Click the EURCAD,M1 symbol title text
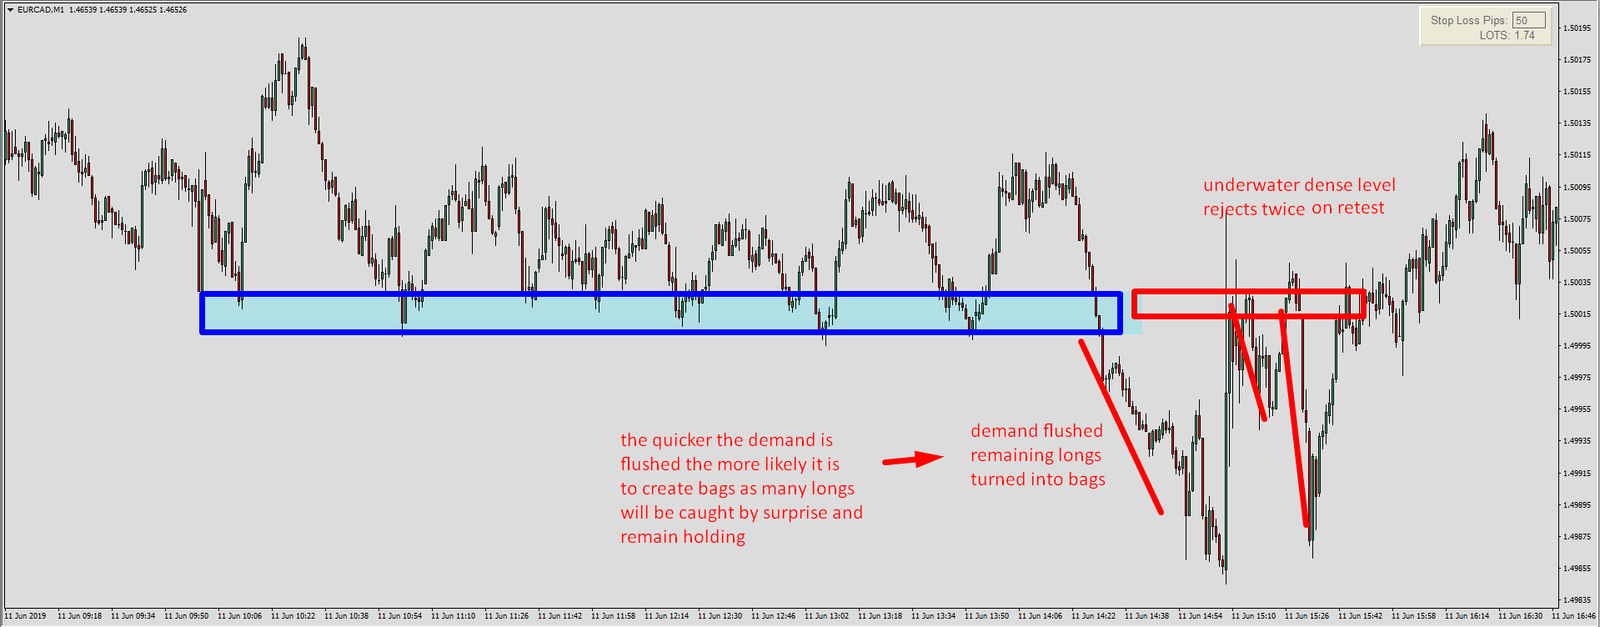 click(x=40, y=10)
